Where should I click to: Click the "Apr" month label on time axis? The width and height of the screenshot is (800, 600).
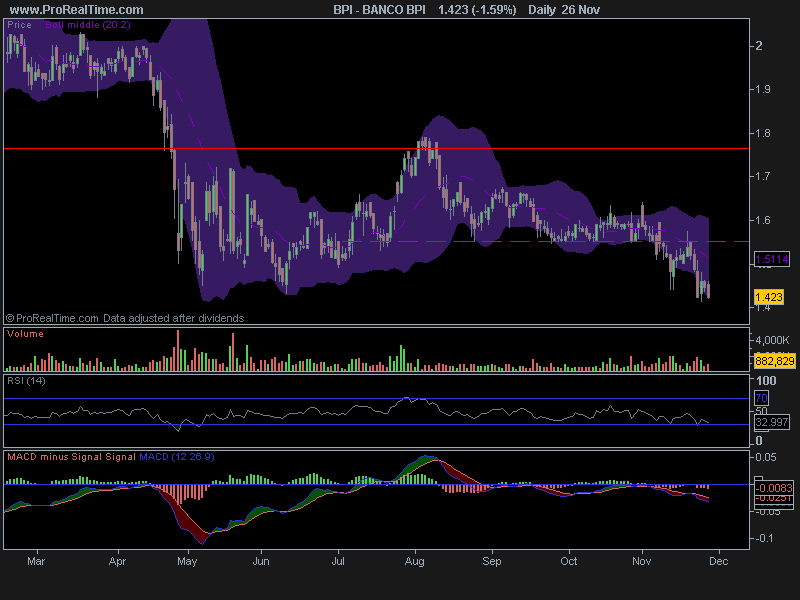tap(117, 561)
